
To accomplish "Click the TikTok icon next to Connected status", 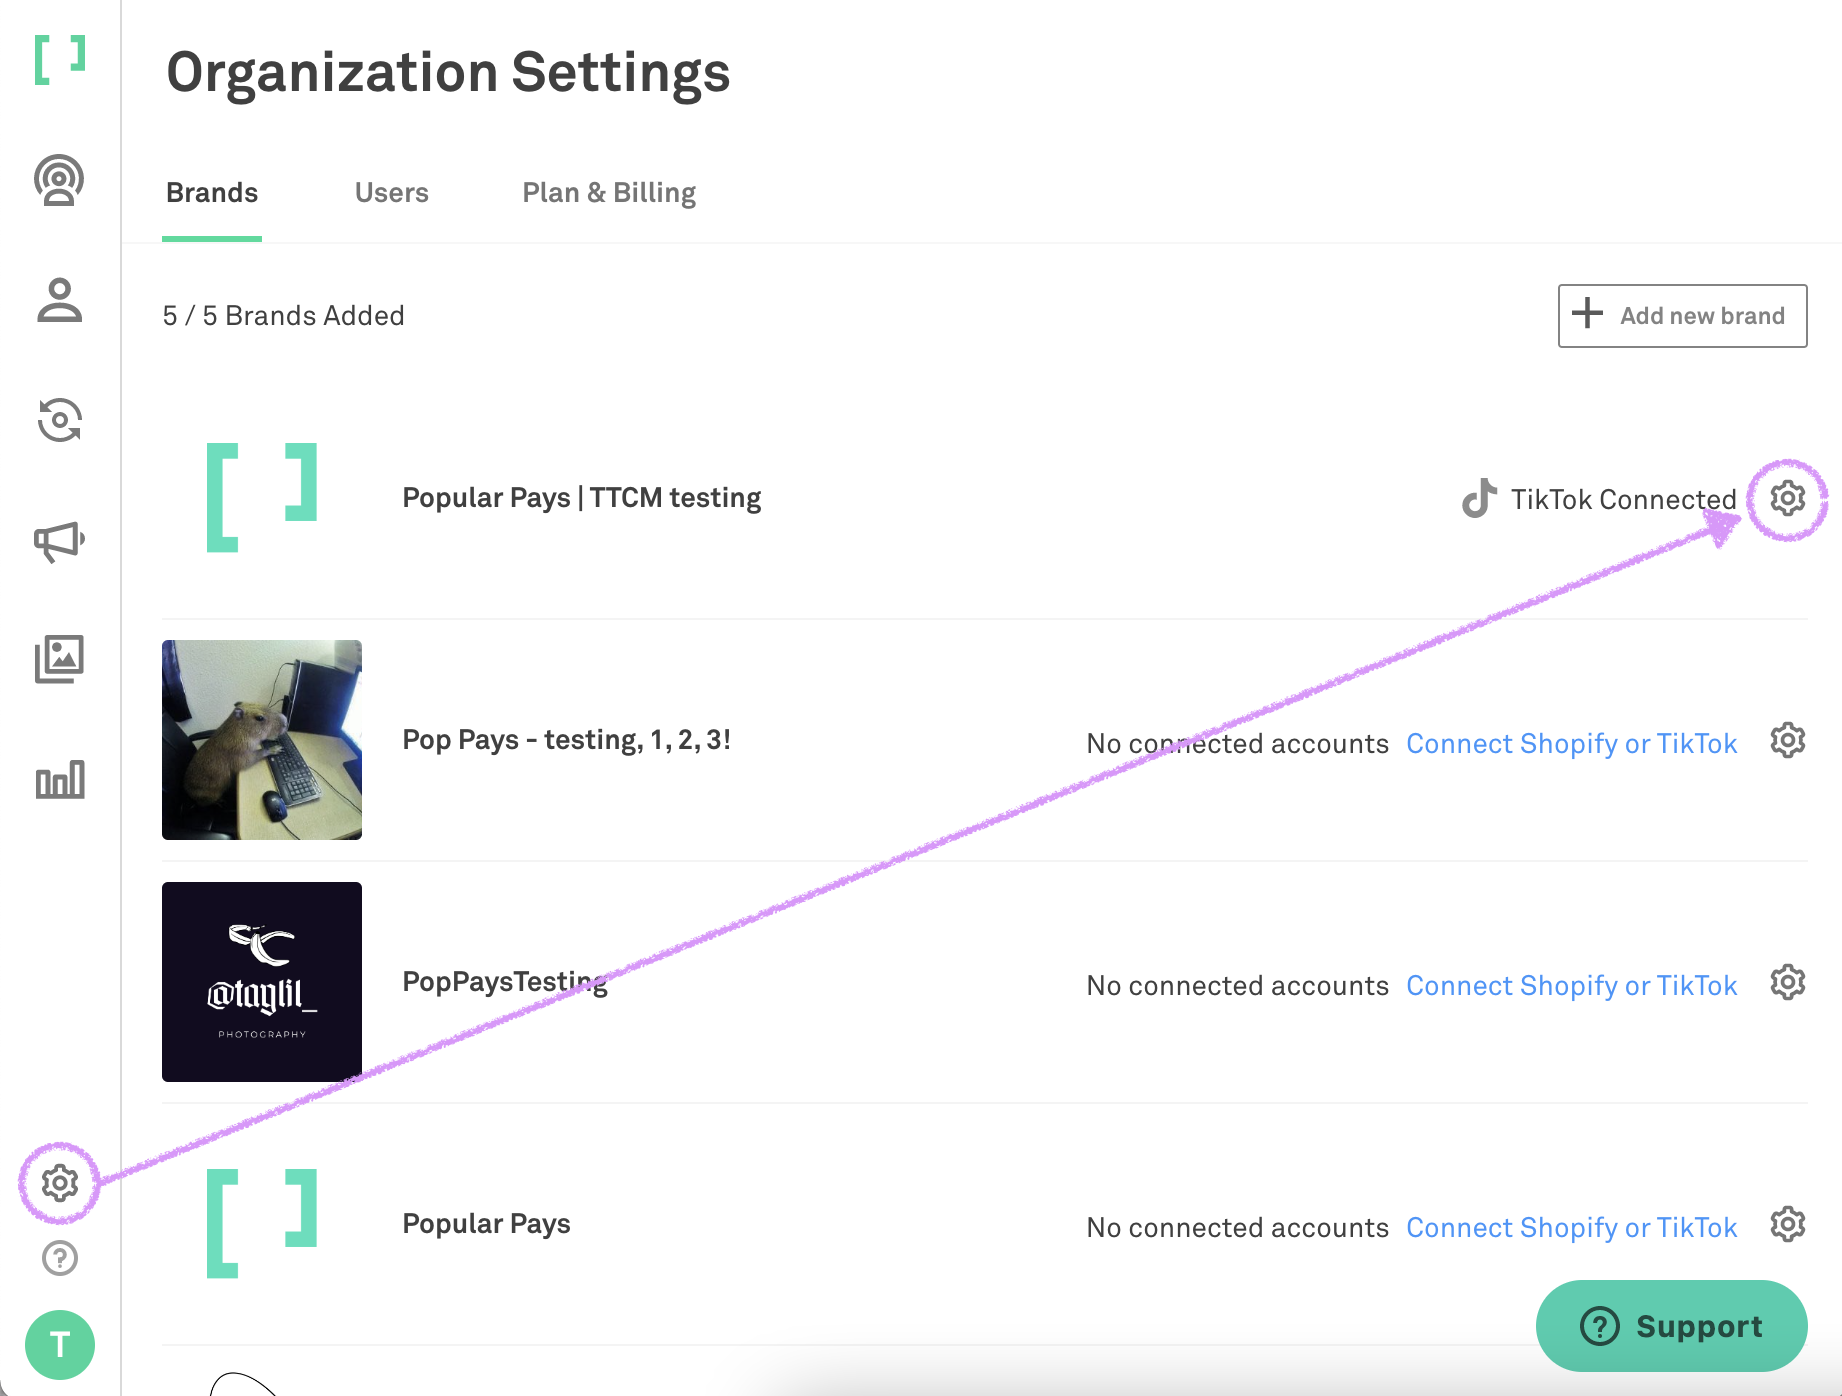I will click(x=1478, y=498).
